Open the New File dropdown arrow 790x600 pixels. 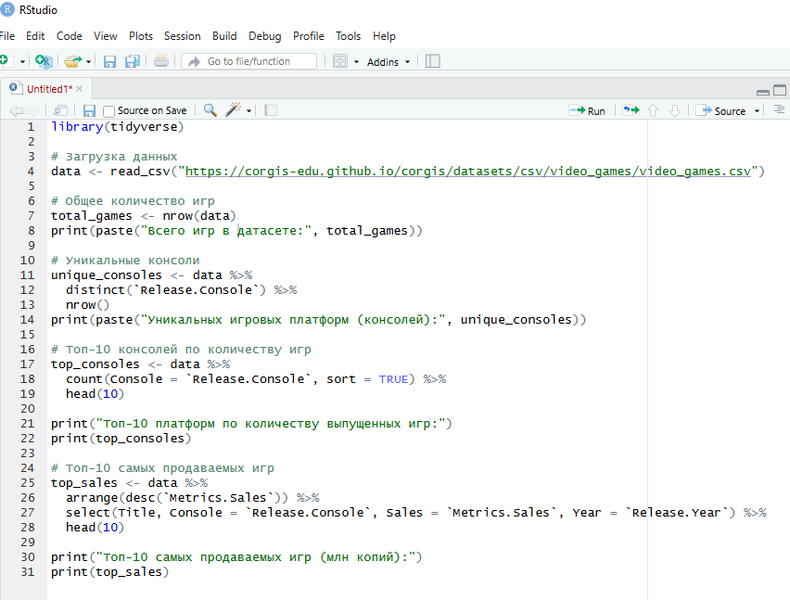pyautogui.click(x=22, y=62)
